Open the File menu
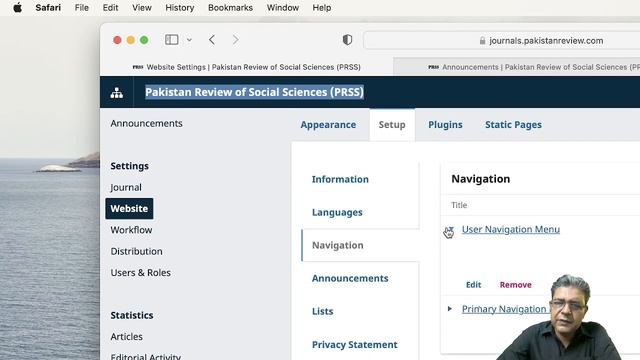 coord(82,8)
